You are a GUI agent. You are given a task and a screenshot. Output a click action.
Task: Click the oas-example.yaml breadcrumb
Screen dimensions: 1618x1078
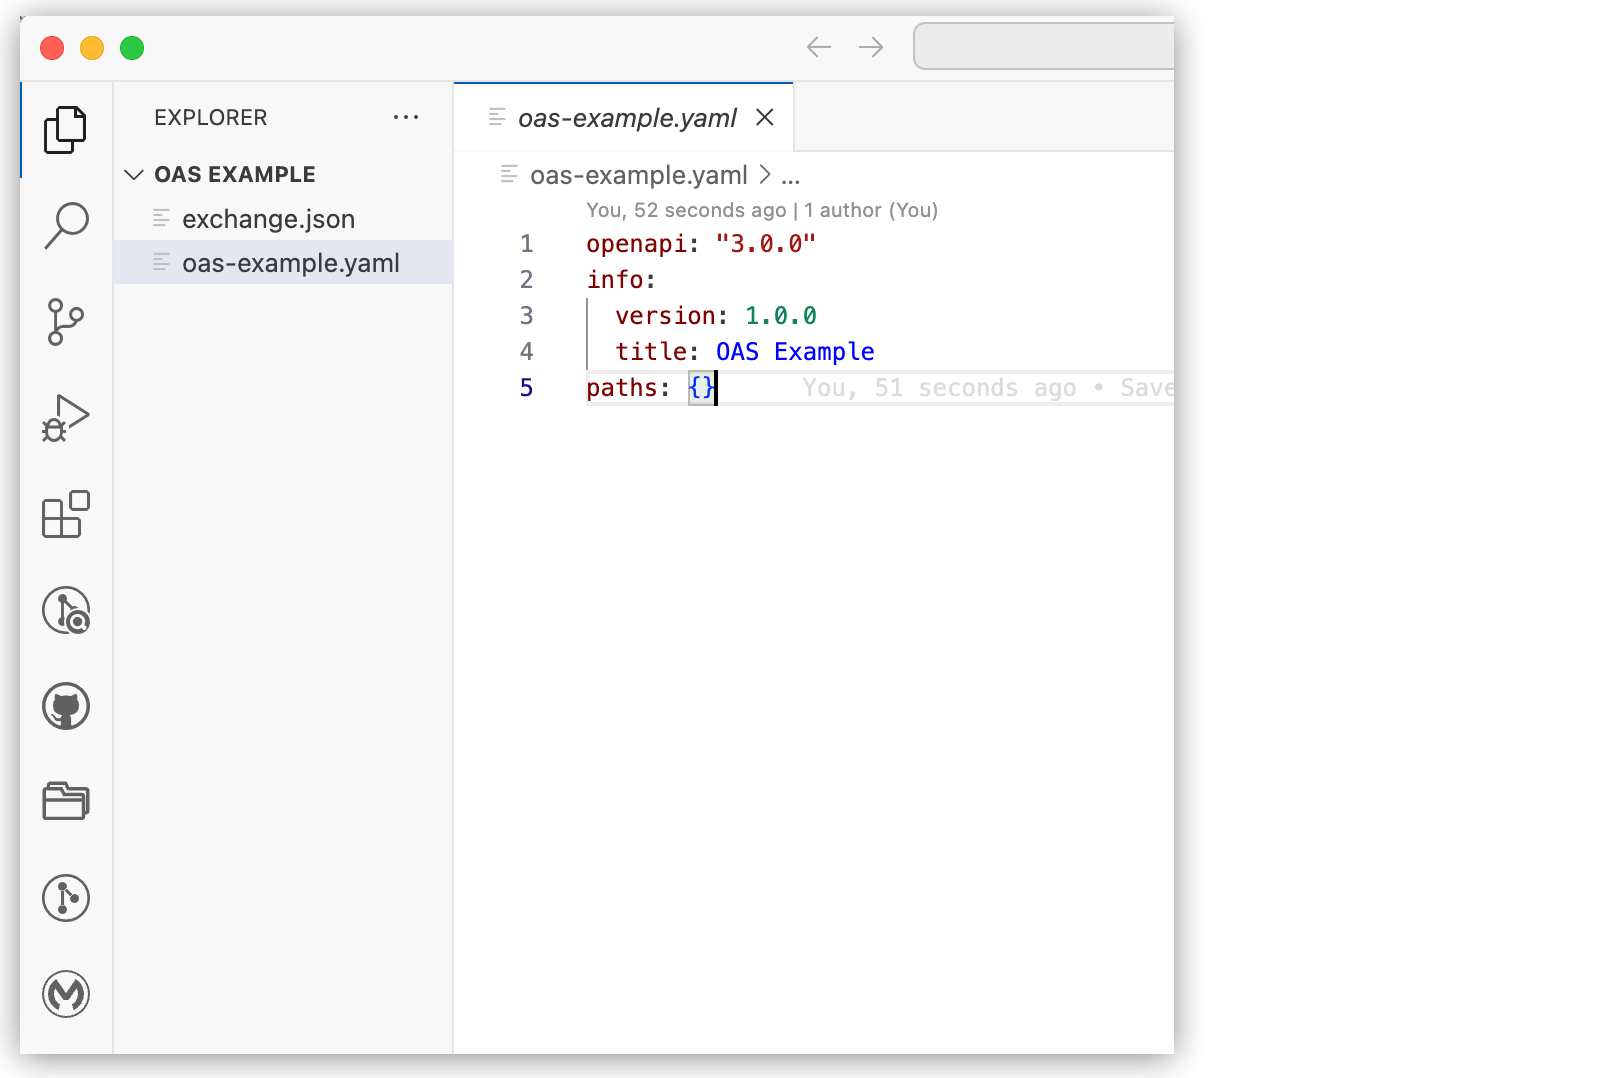[x=641, y=175]
